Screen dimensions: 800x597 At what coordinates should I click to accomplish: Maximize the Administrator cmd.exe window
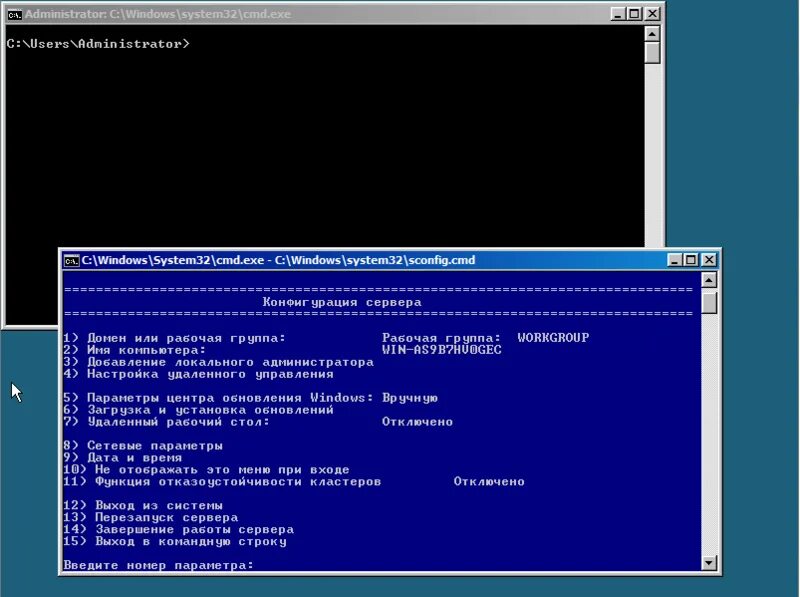635,14
